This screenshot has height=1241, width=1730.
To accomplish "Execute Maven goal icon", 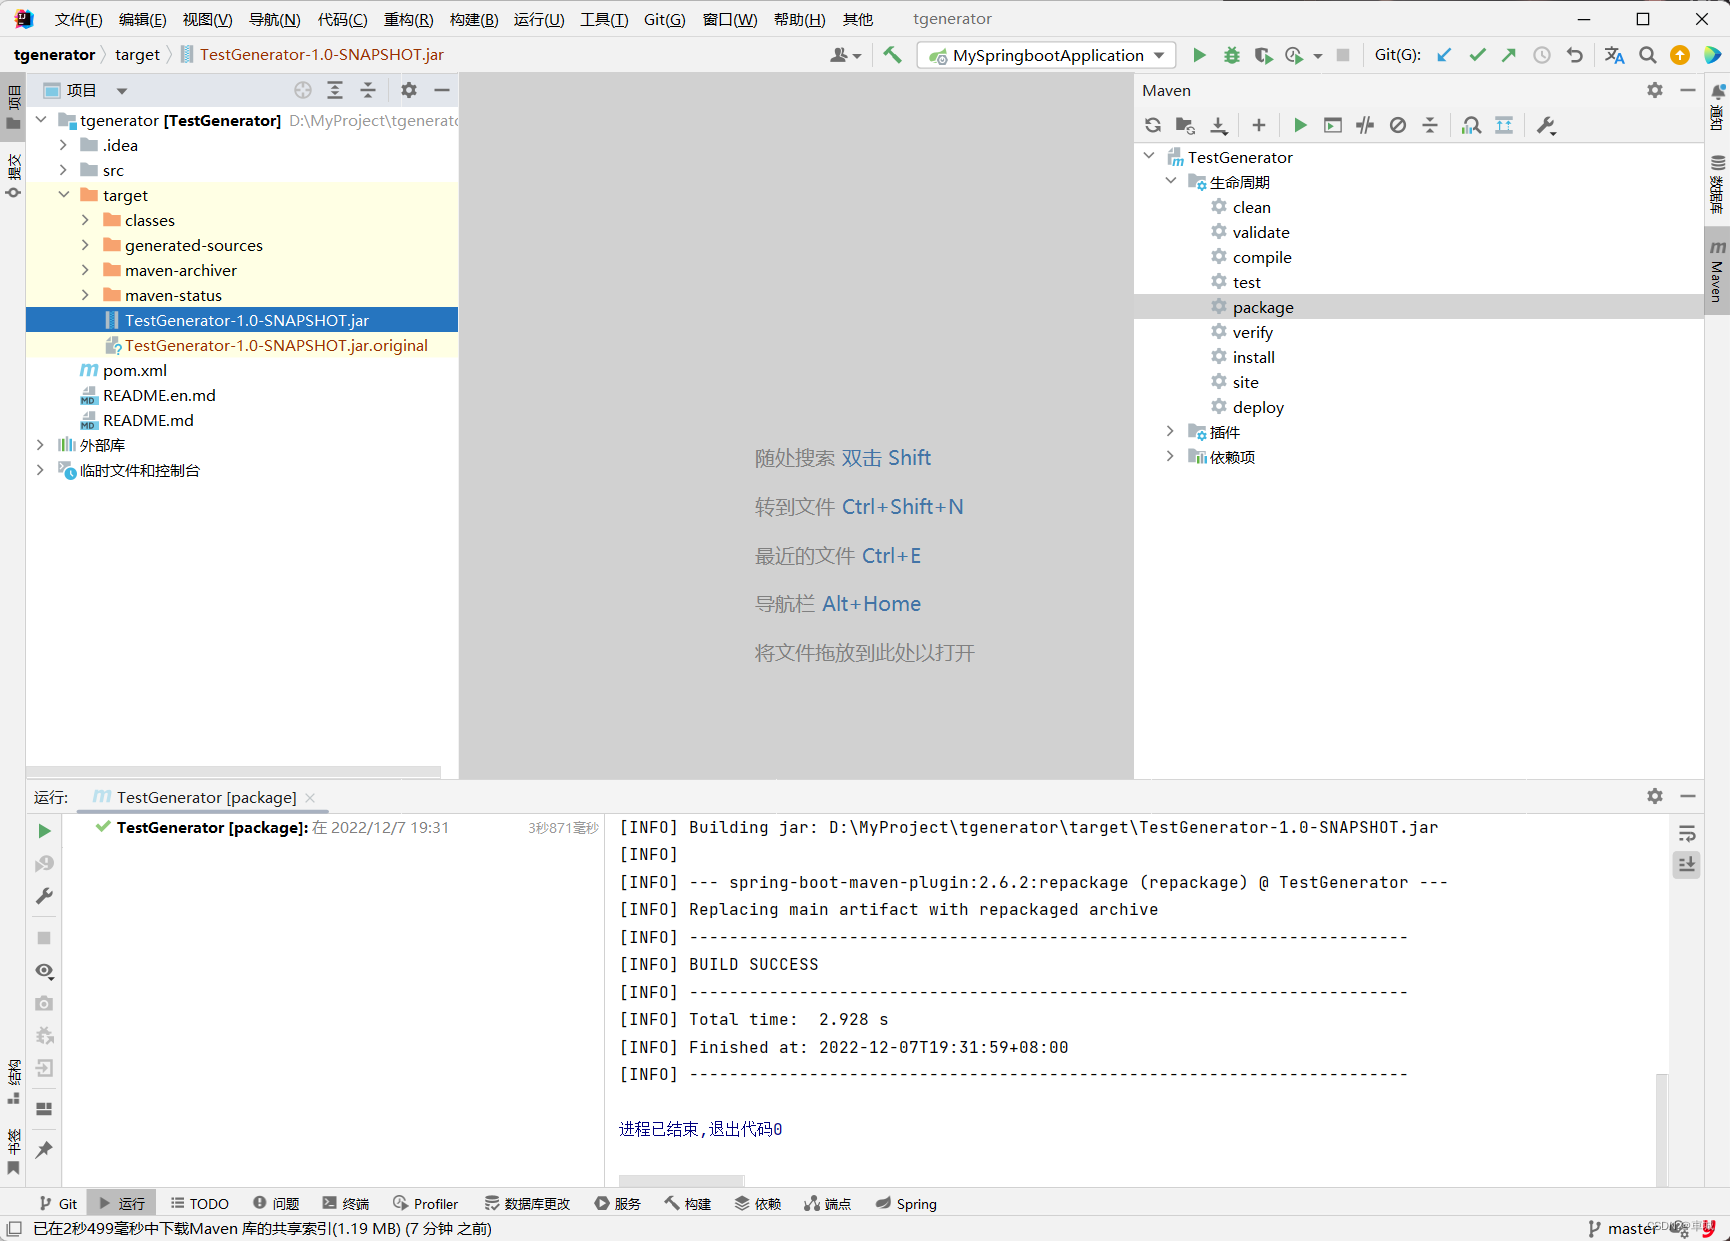I will pos(1333,125).
